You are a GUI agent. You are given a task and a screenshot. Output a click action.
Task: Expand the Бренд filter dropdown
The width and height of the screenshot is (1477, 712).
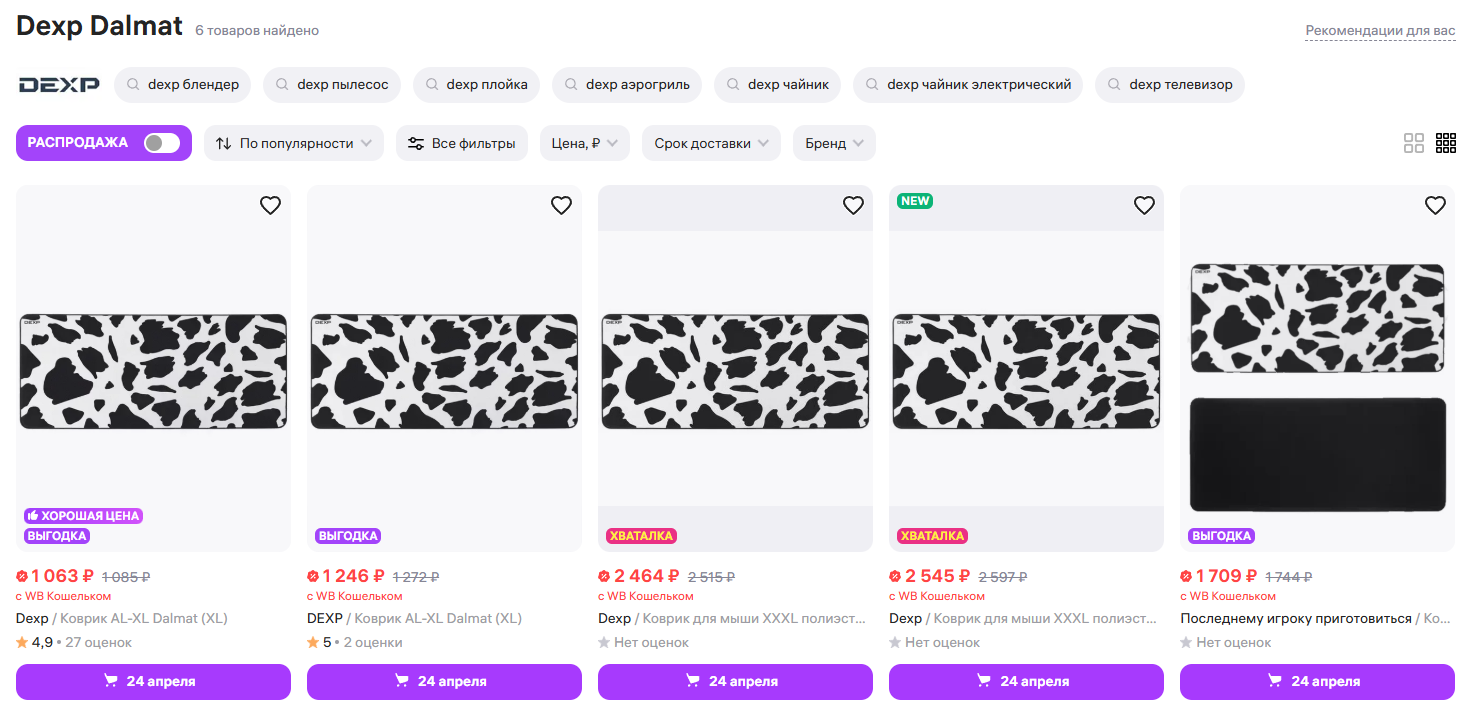coord(835,143)
